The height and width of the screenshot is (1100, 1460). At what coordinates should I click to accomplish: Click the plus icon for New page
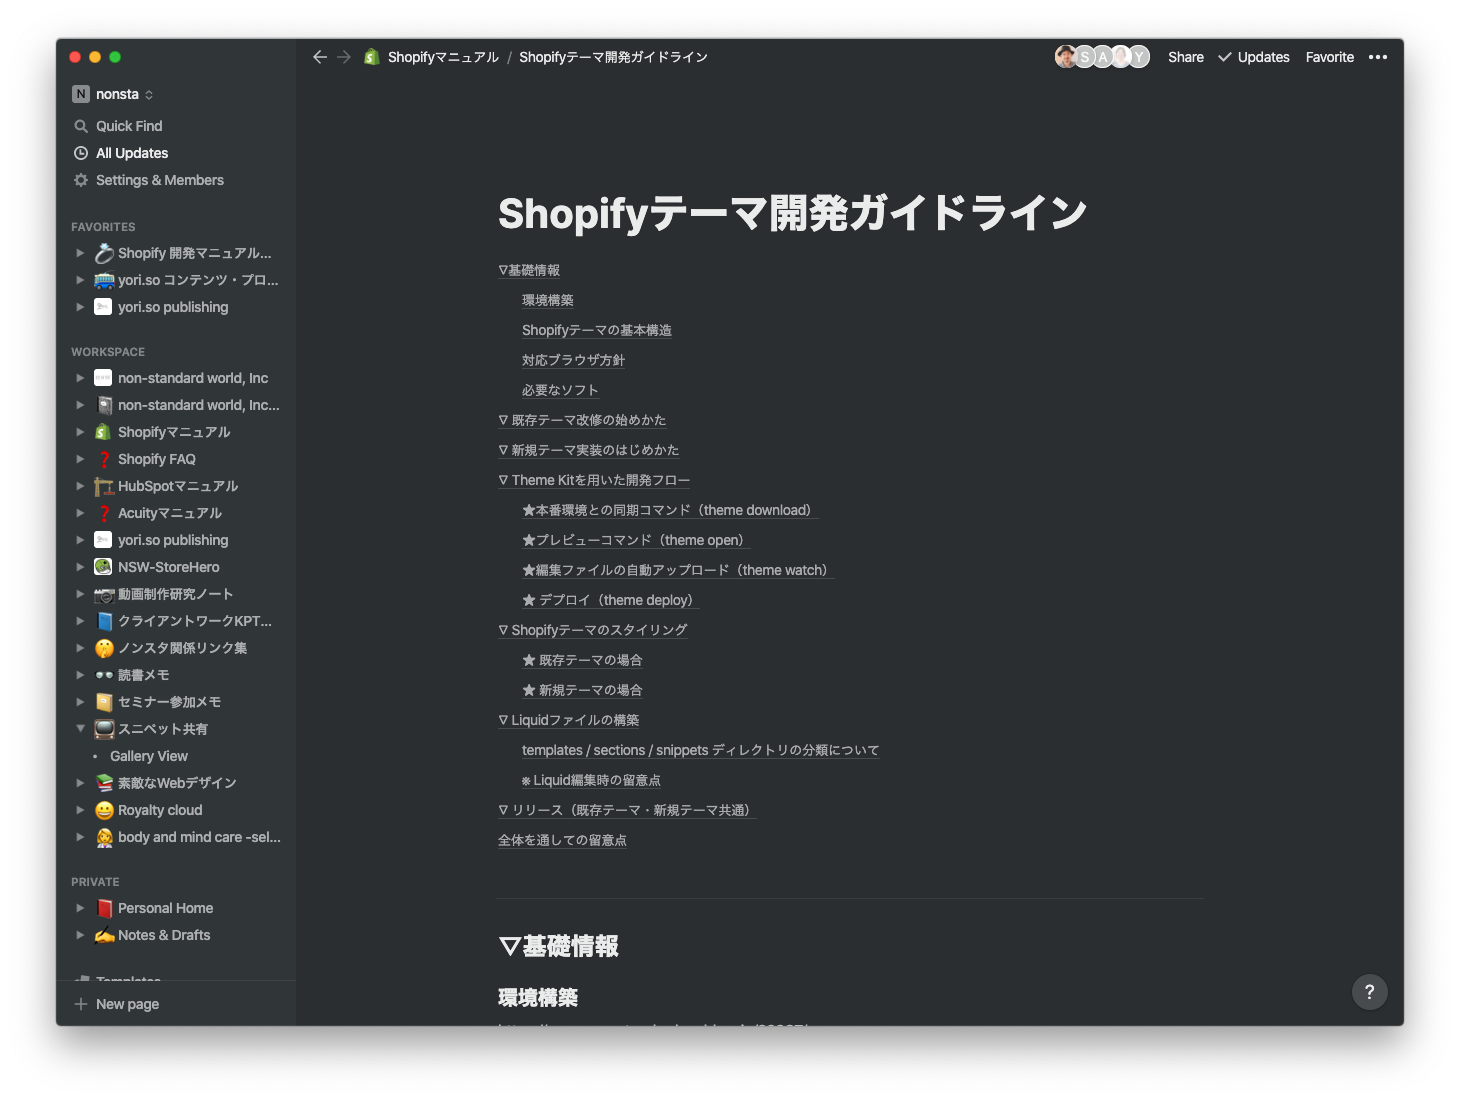(x=81, y=1004)
